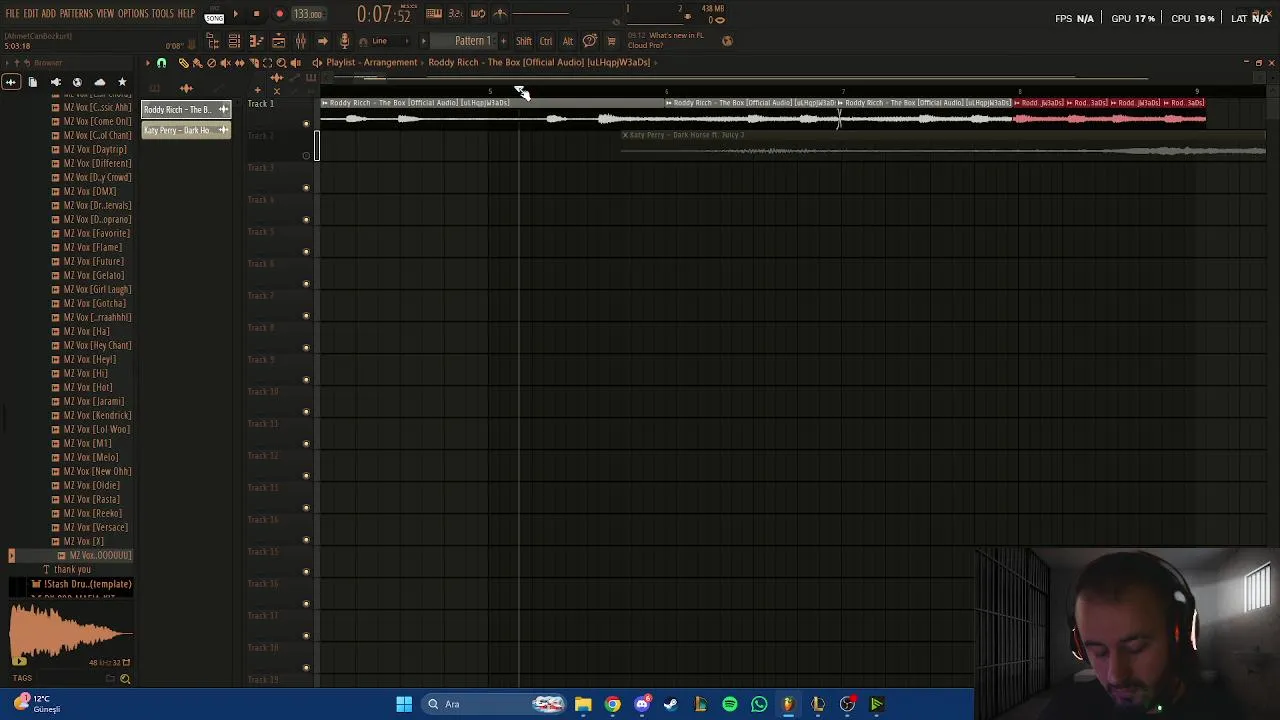The height and width of the screenshot is (720, 1280).
Task: Click the search icon in Tags bar
Action: (x=125, y=679)
